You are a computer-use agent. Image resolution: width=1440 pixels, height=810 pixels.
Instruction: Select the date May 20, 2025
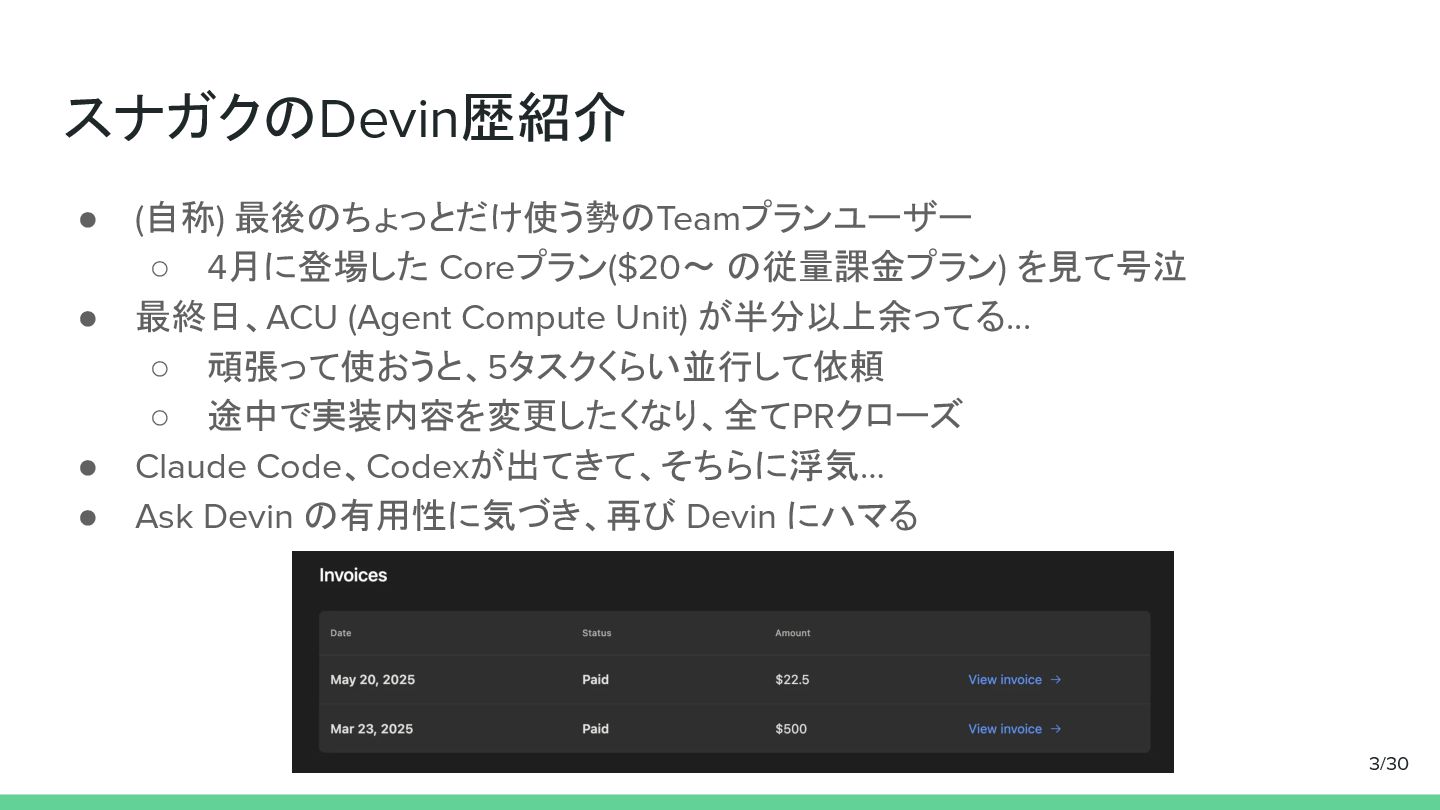372,680
